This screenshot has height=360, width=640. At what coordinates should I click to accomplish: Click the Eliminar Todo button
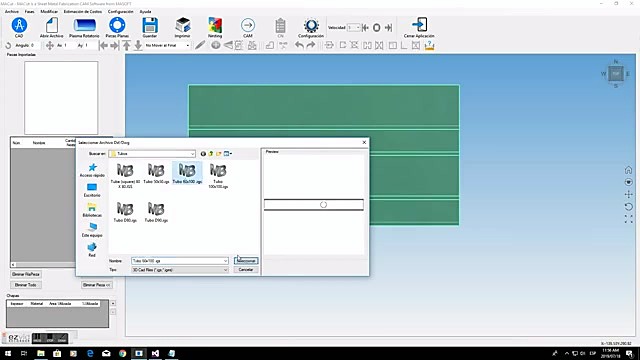coord(25,285)
